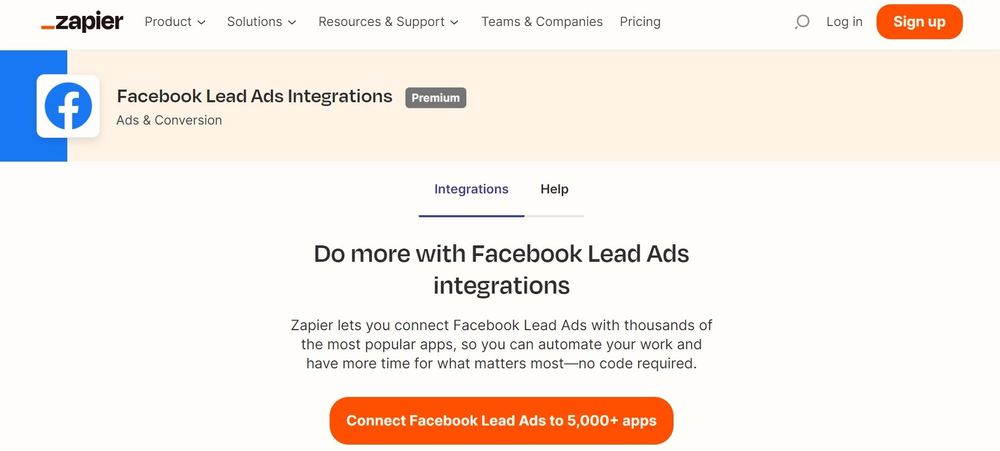Expand the Resources & Support chevron
Image resolution: width=1000 pixels, height=451 pixels.
(x=454, y=22)
